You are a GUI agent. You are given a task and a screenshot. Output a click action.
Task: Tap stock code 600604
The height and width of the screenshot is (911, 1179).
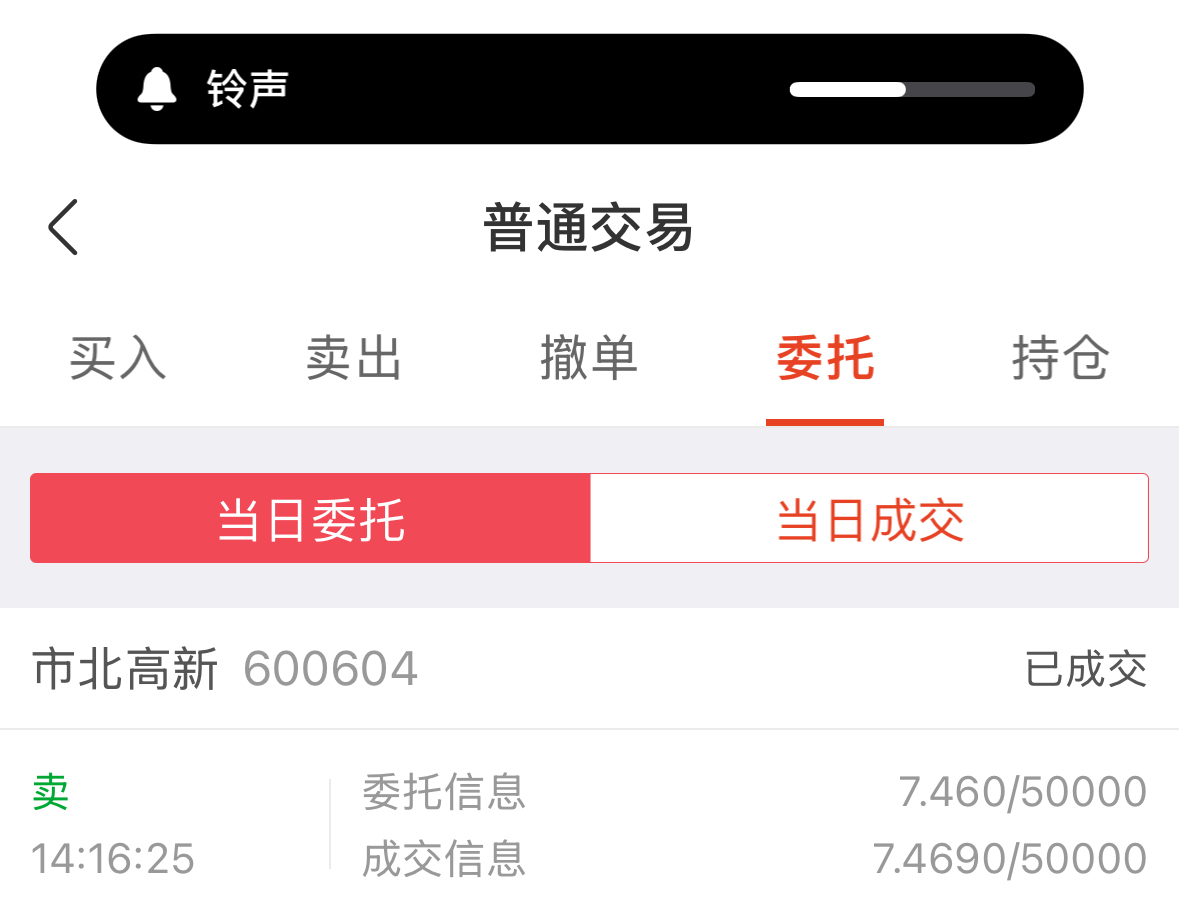tap(330, 669)
